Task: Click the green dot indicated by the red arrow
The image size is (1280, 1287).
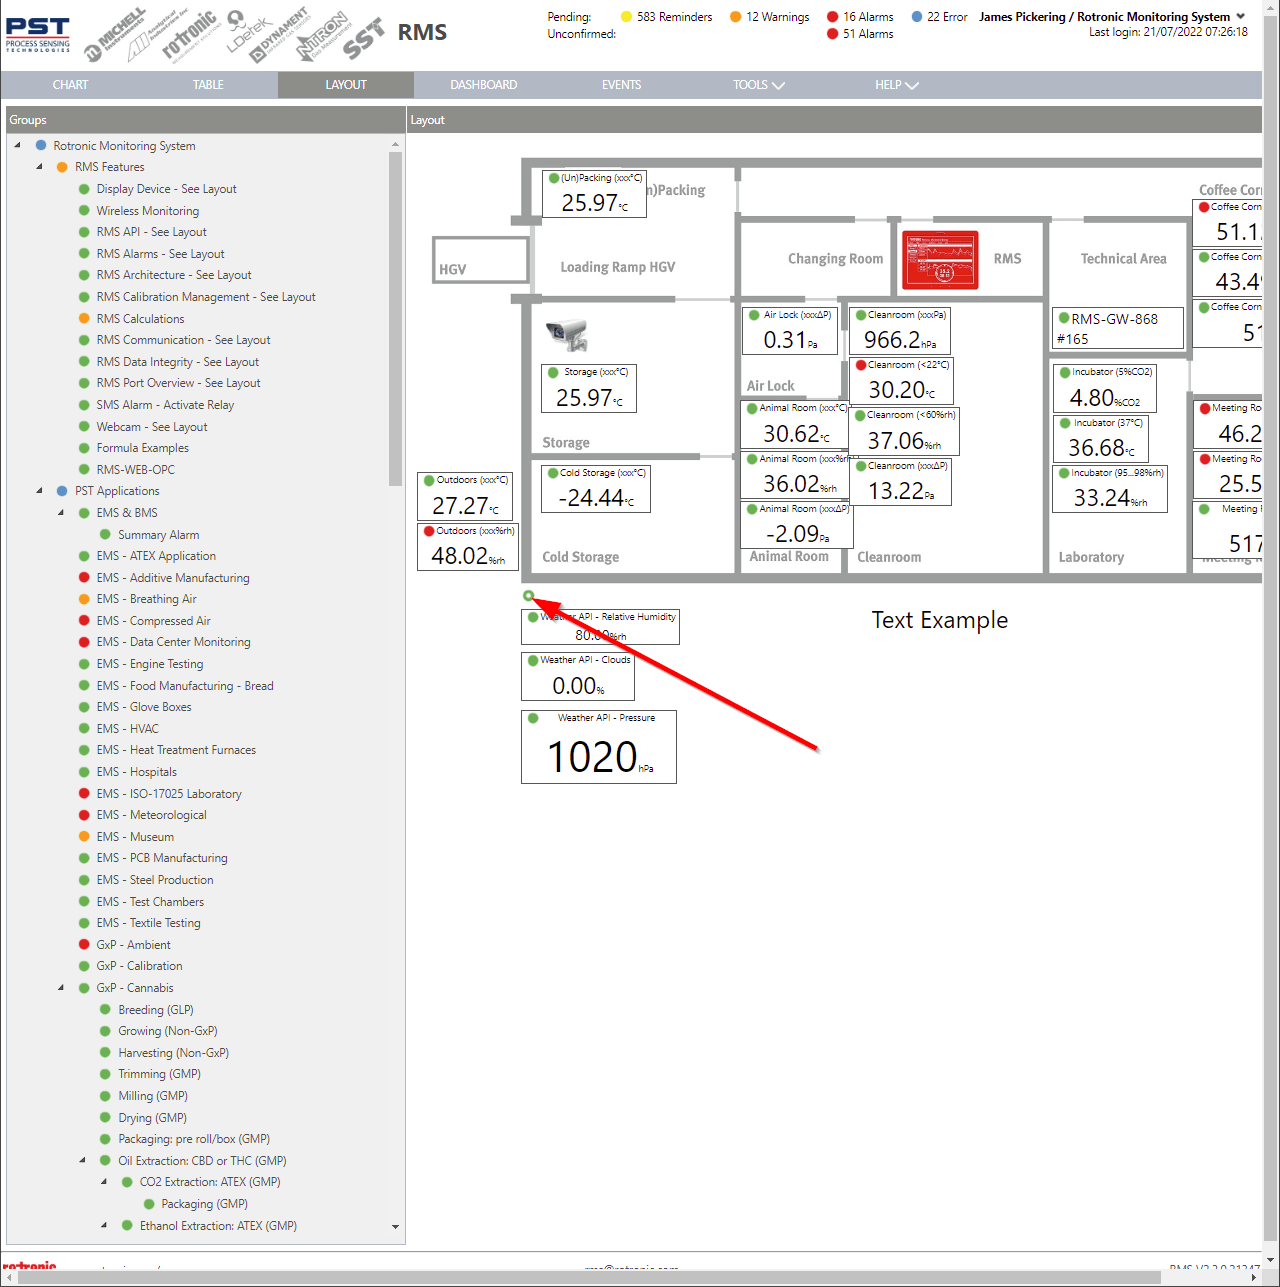Action: (529, 595)
